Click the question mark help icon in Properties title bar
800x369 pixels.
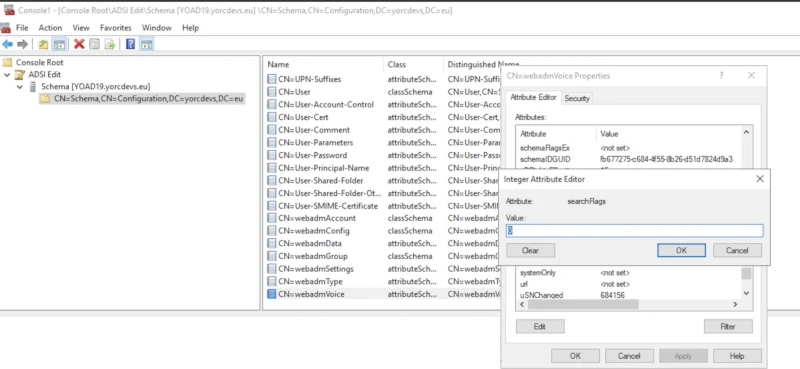[x=721, y=76]
